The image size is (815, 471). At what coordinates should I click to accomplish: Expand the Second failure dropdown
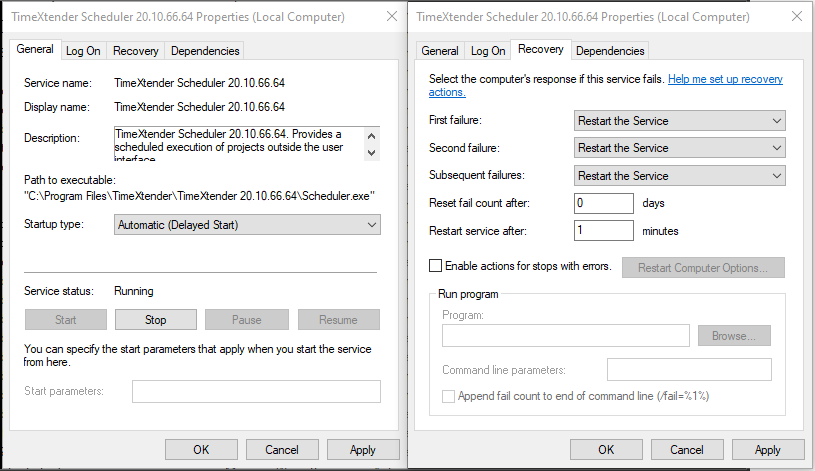679,148
